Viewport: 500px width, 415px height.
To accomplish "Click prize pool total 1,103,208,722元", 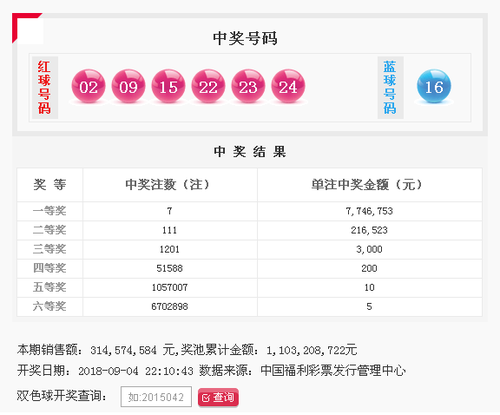I will pyautogui.click(x=312, y=350).
